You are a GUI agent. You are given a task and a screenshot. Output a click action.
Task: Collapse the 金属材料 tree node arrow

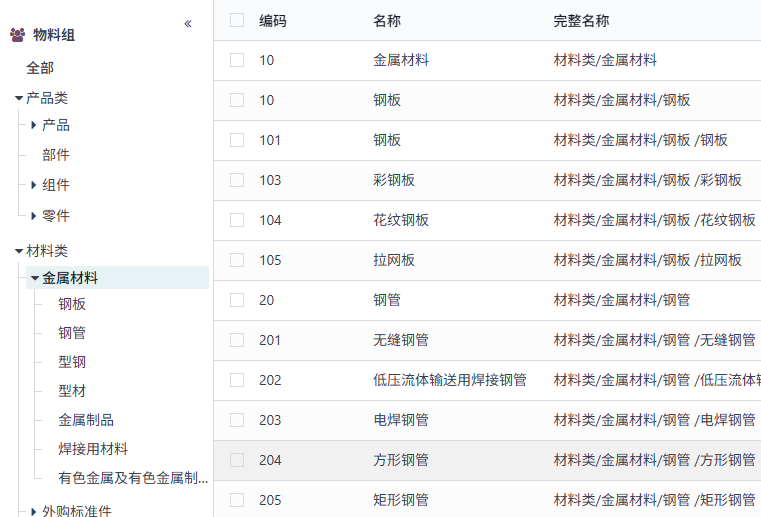point(34,278)
